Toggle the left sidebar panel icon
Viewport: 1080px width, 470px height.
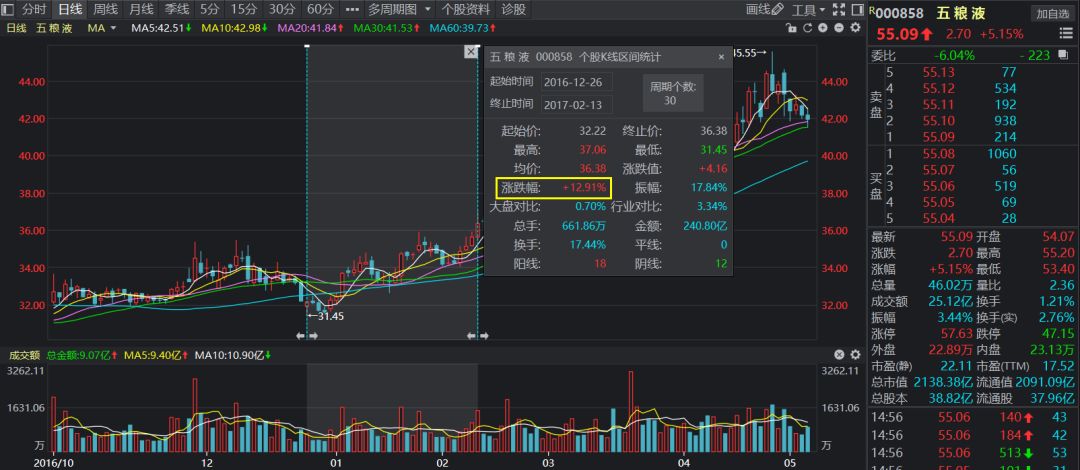coord(8,10)
